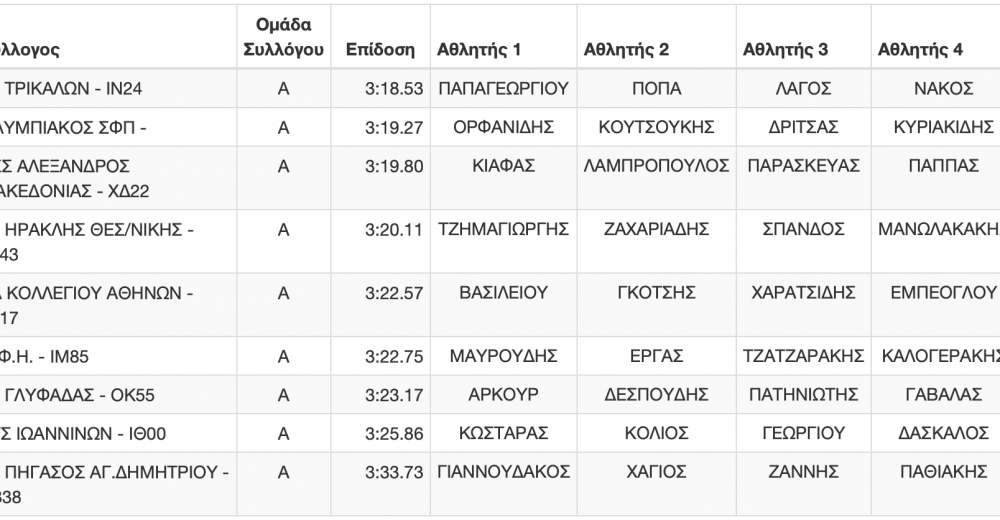Select athlete ΤΖΗΜΑΓΙΩΡΓΗΣ cell
1000x520 pixels.
504,229
